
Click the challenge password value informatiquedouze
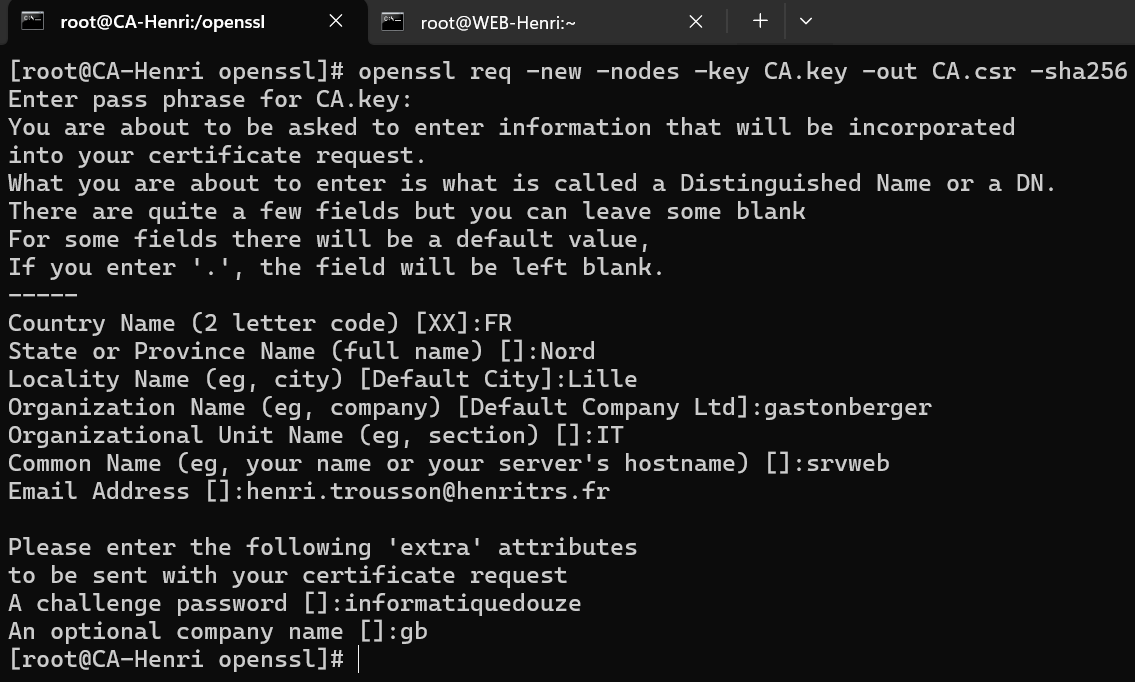[463, 603]
